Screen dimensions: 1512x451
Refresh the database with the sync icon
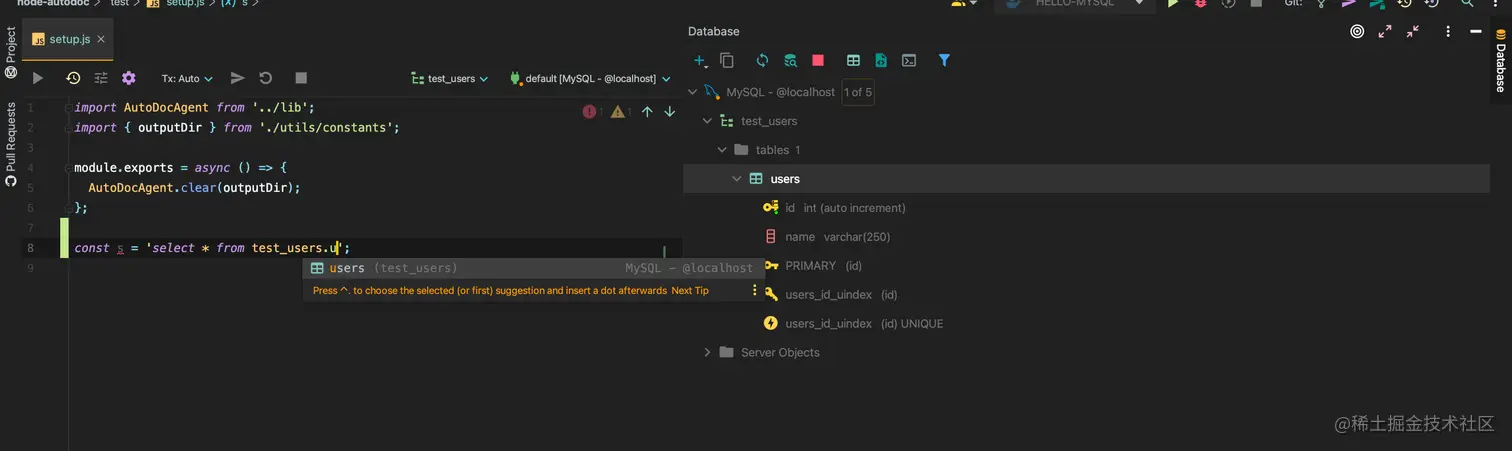(x=762, y=61)
